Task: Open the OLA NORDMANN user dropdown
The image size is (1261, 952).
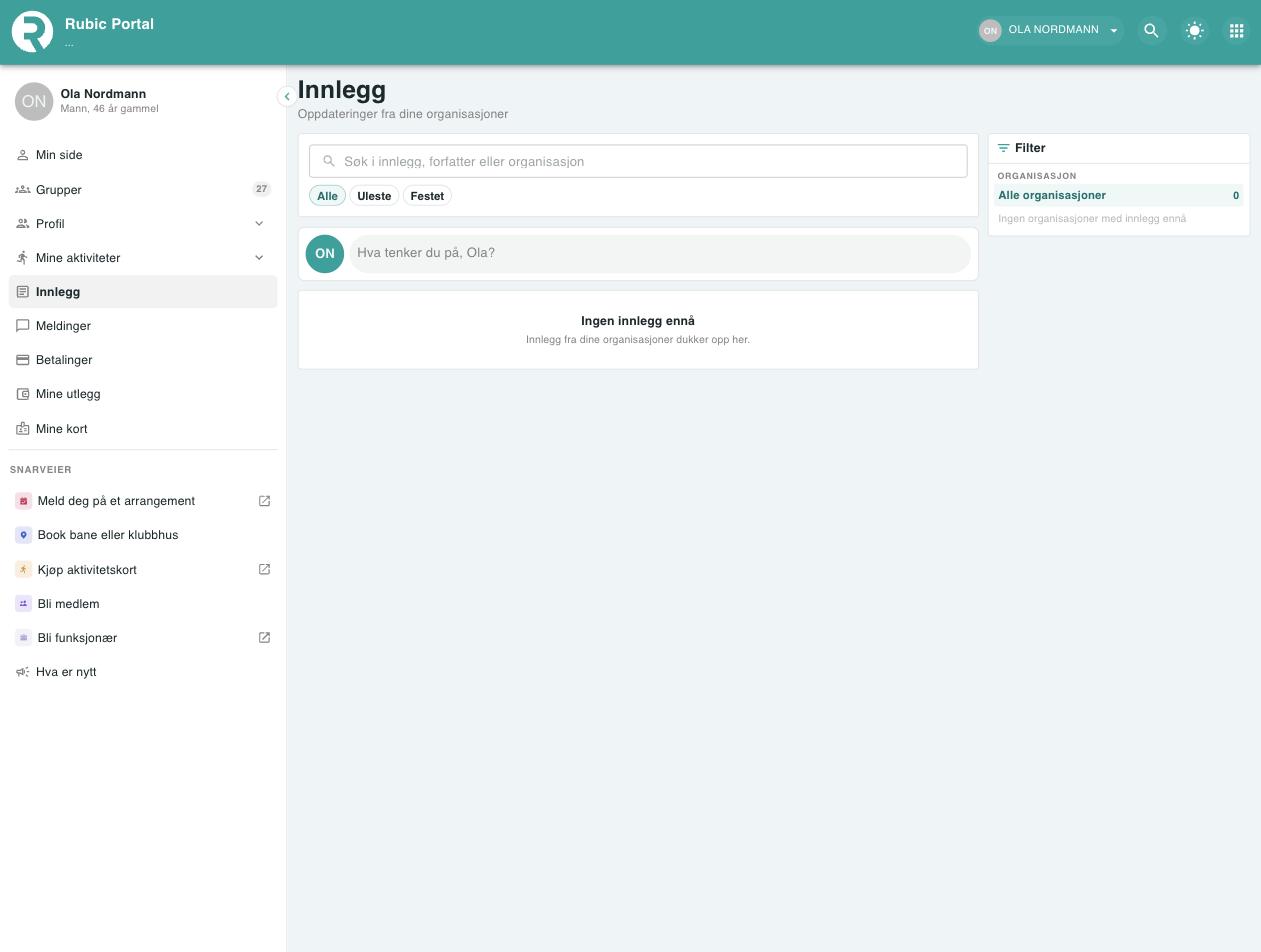Action: coord(1050,30)
